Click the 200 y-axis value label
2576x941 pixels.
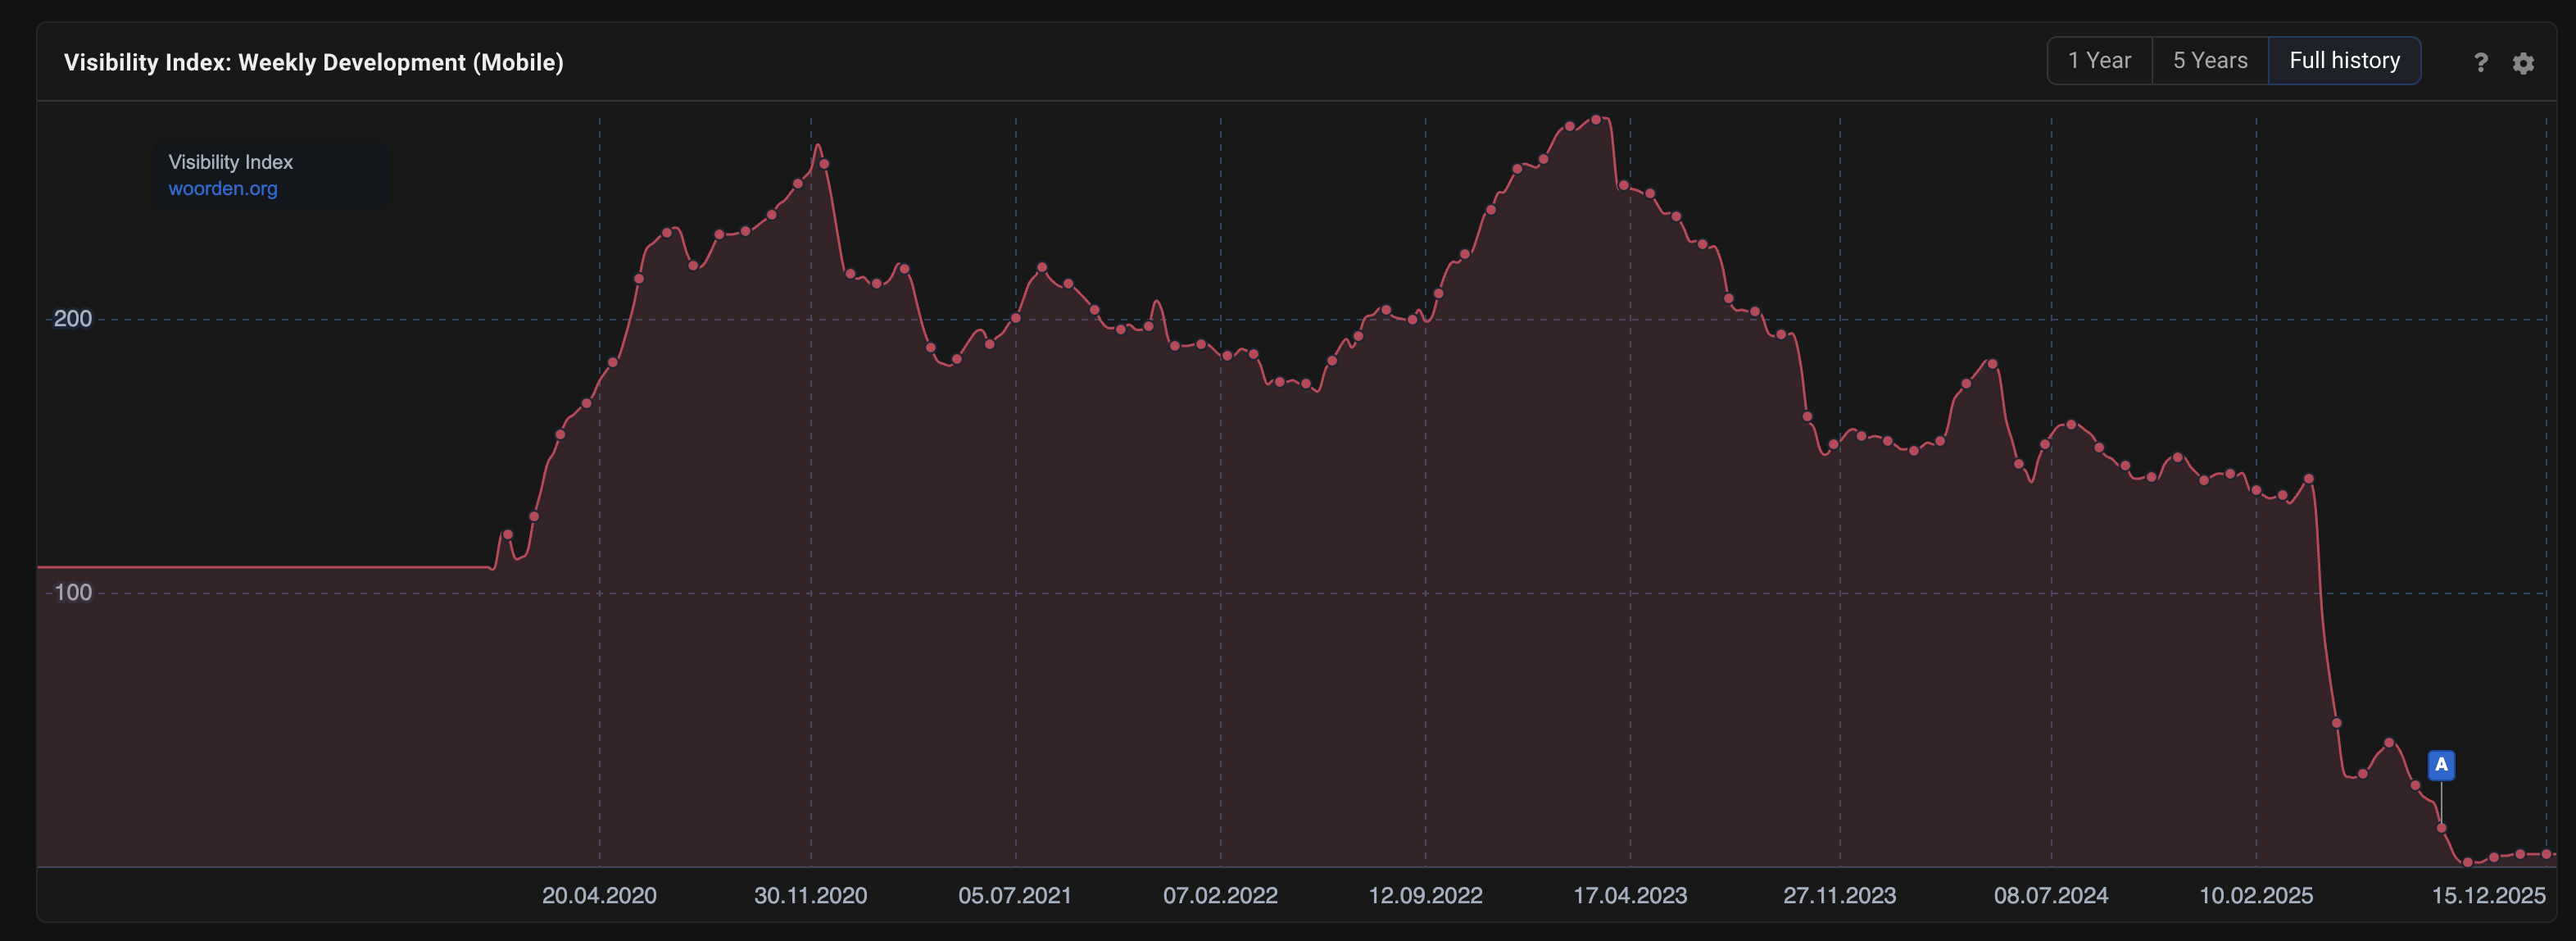coord(72,319)
